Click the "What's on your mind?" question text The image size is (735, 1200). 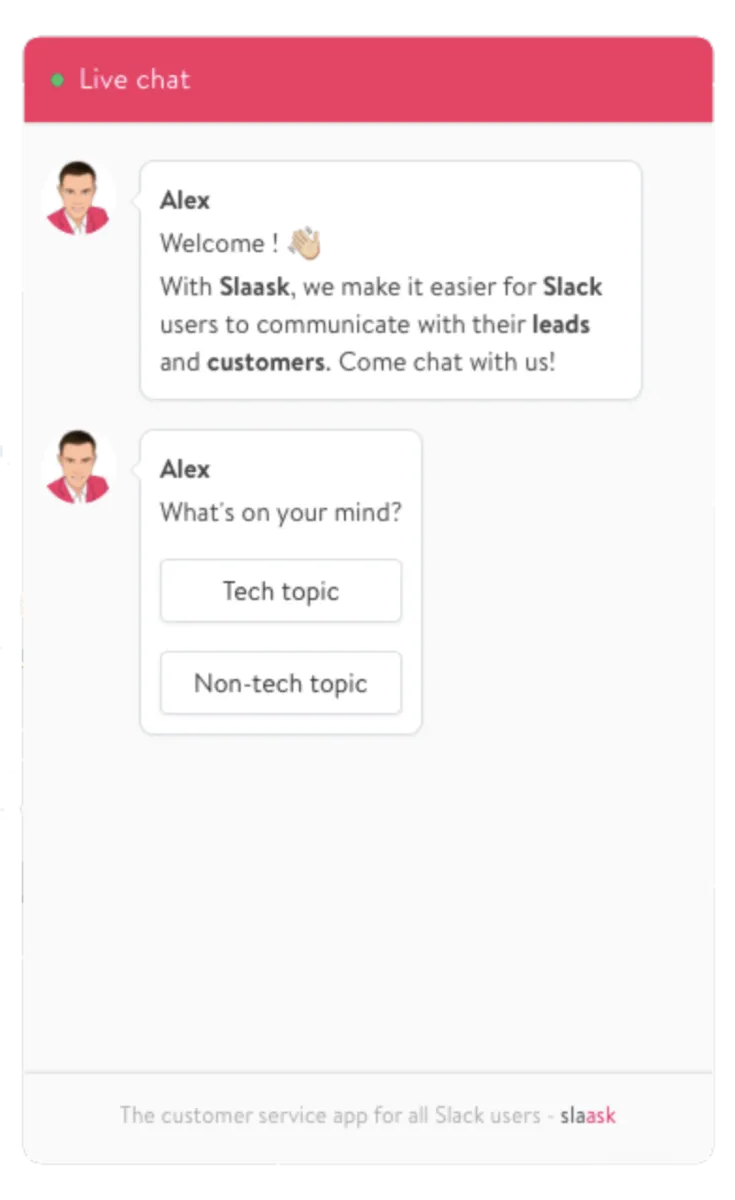(x=281, y=513)
